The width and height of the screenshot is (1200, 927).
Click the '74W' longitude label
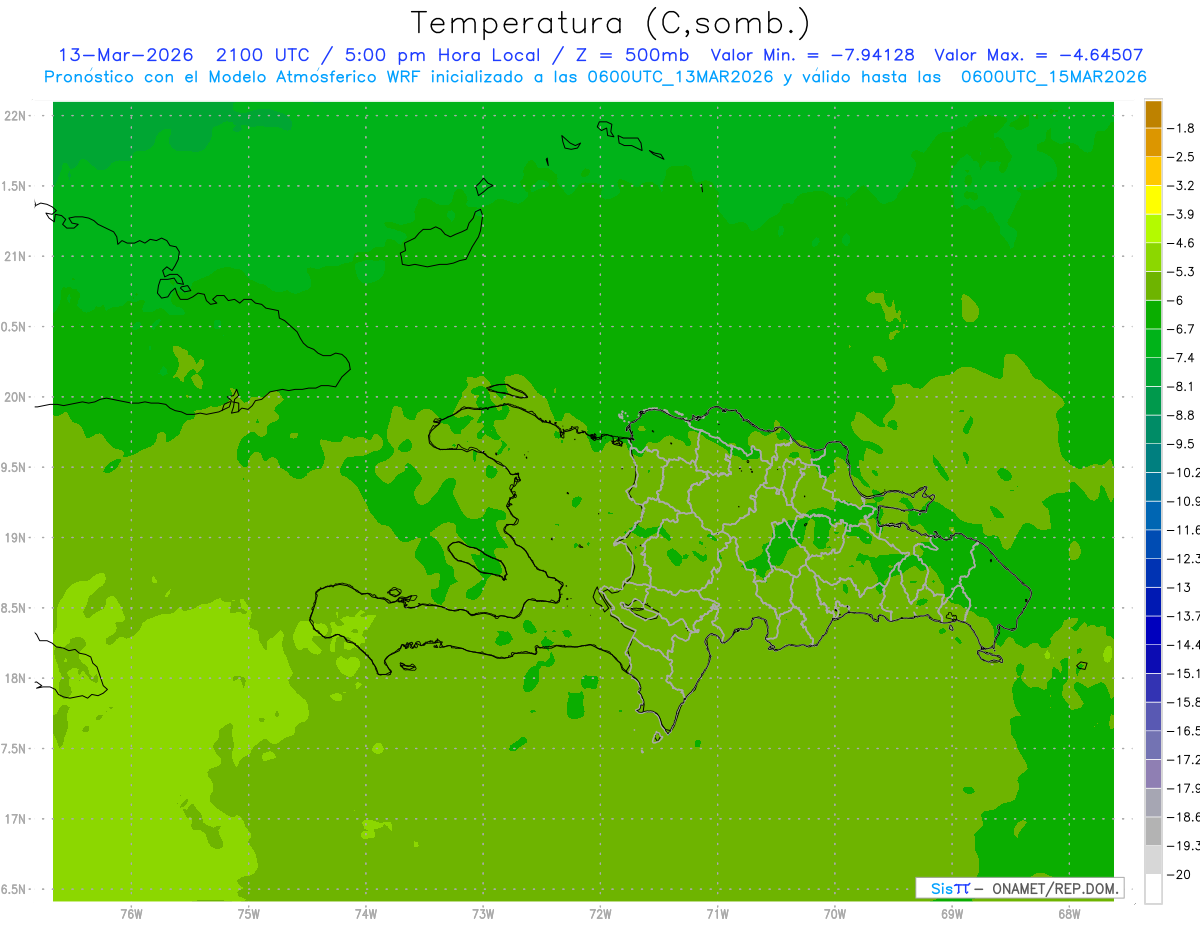pos(366,914)
